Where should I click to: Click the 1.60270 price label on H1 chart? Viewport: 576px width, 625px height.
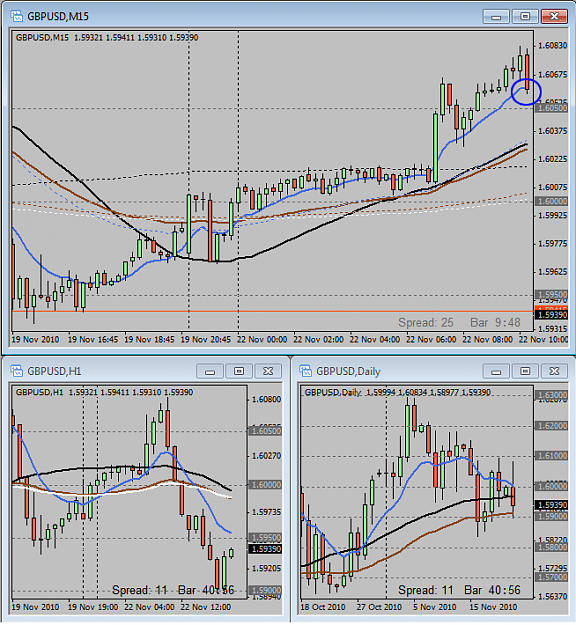266,456
